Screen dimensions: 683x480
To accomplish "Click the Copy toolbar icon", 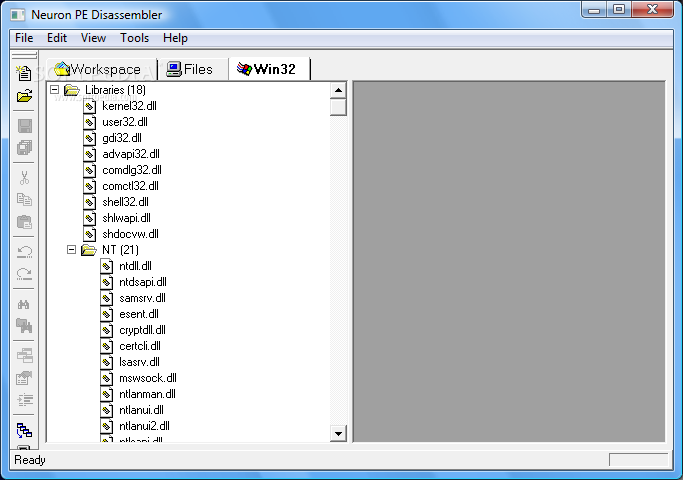I will click(x=24, y=199).
